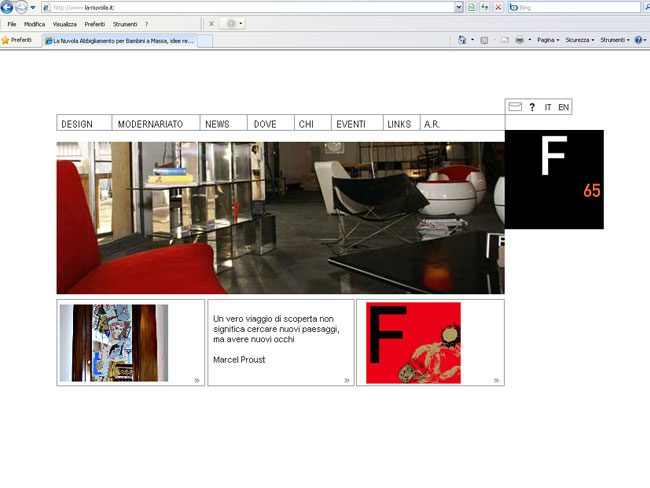Image resolution: width=650 pixels, height=488 pixels.
Task: Open the Preferiti menu in menu bar
Action: (x=95, y=24)
